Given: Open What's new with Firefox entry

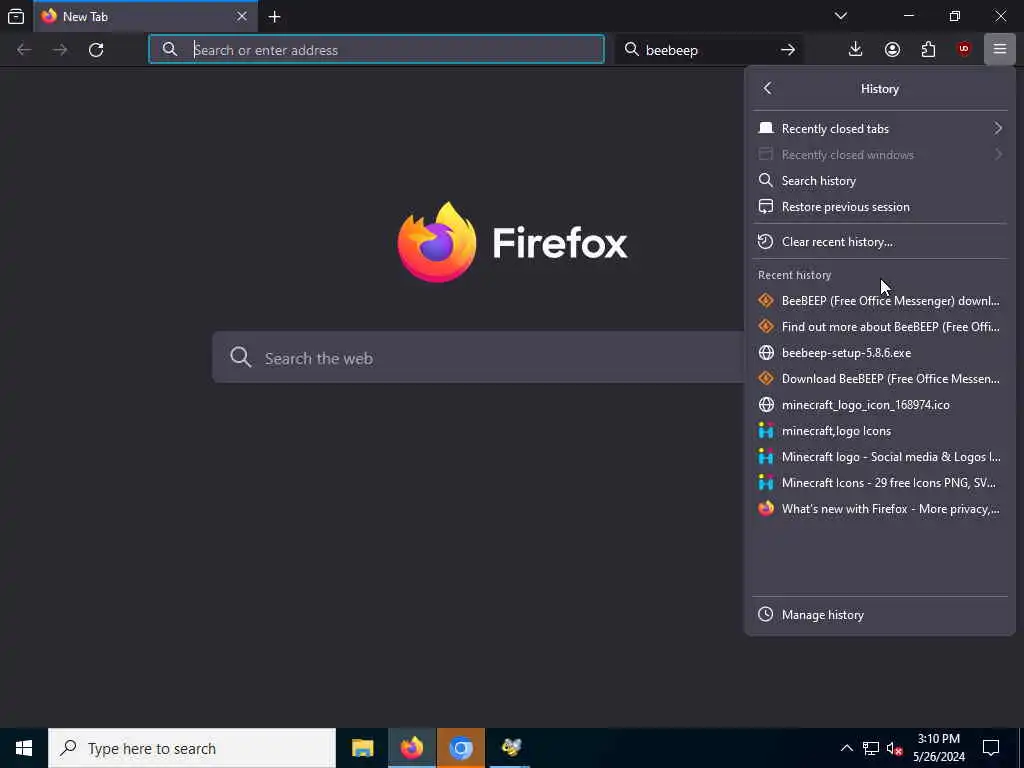Looking at the screenshot, I should click(x=880, y=509).
